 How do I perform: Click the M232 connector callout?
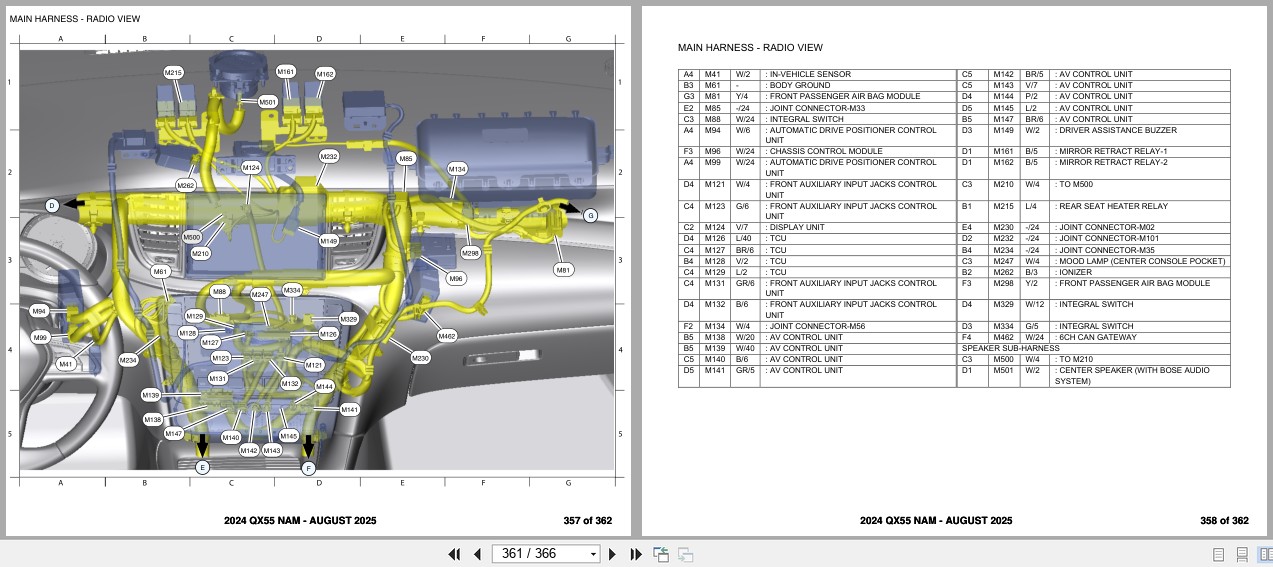329,157
